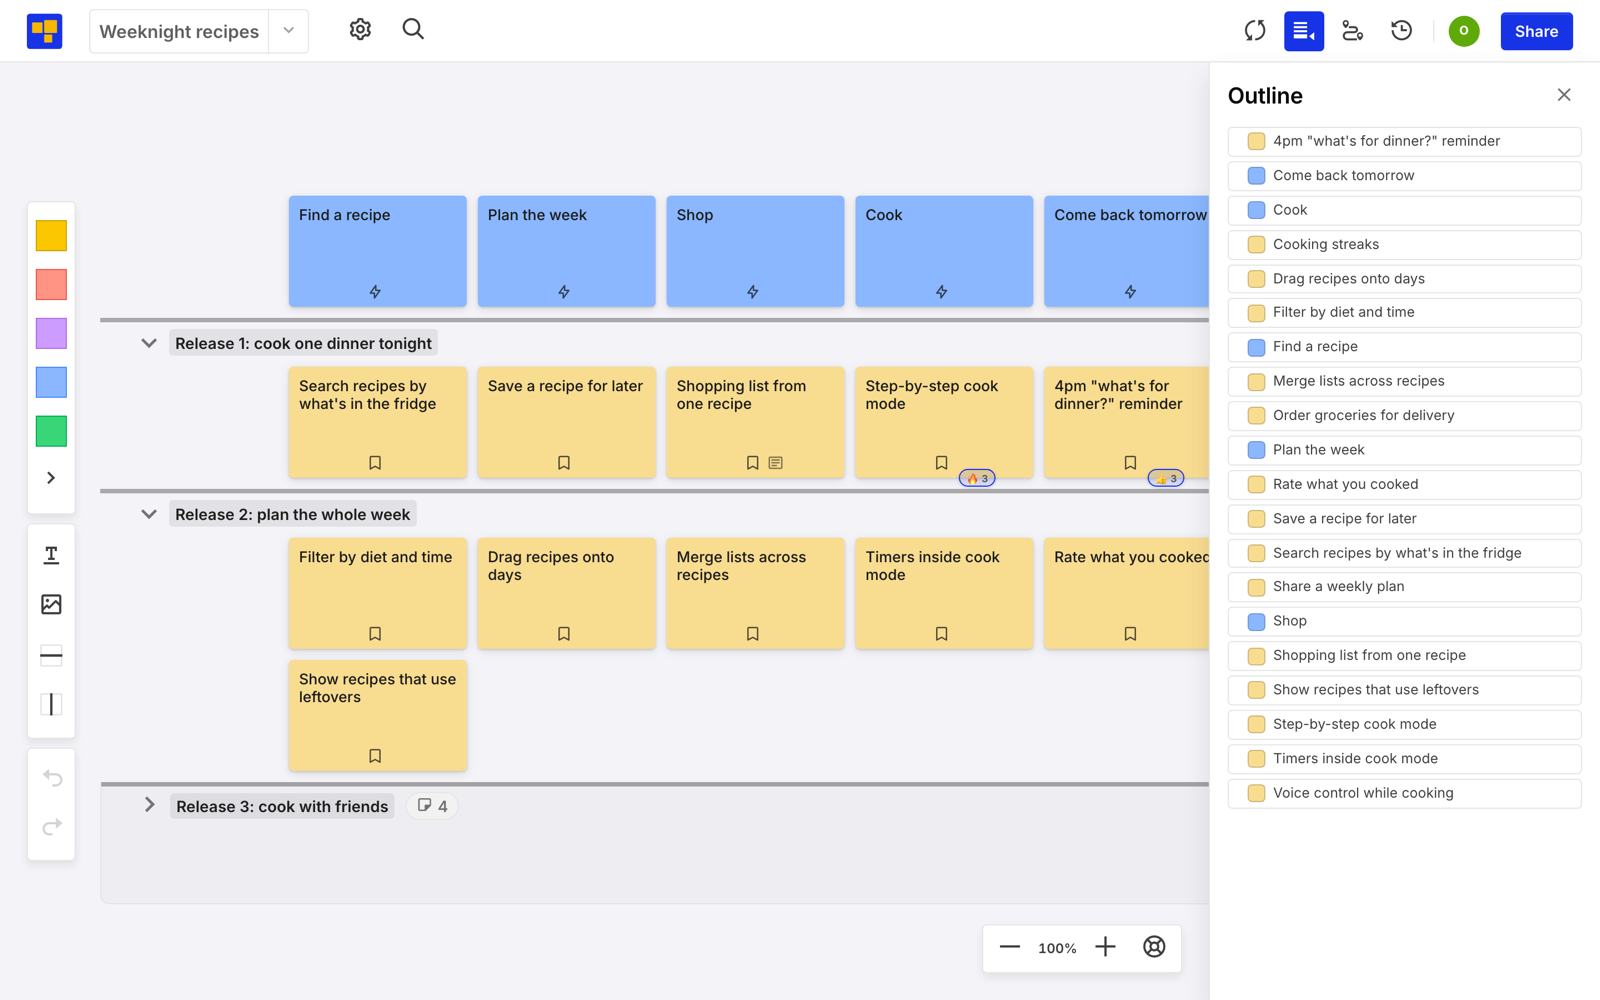Zoom in with the plus button

click(x=1105, y=947)
